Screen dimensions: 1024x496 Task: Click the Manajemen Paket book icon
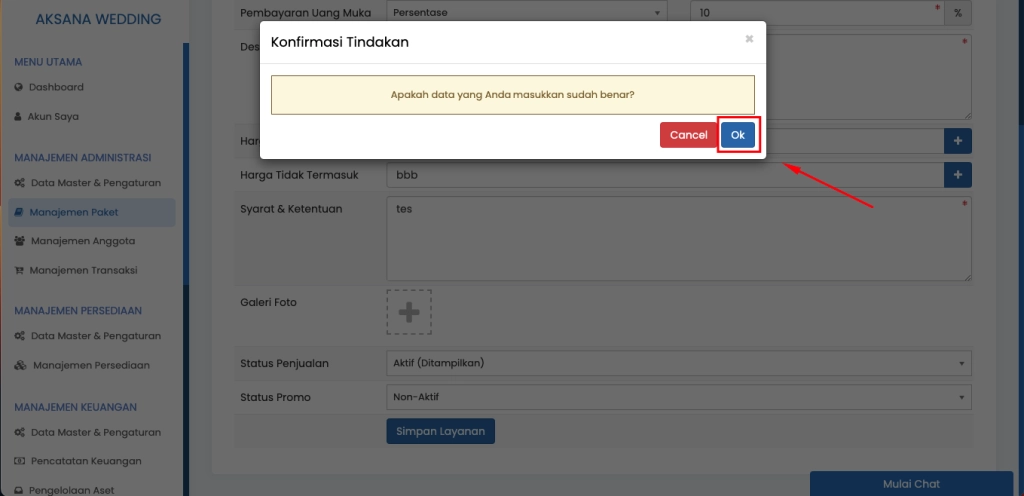(19, 212)
